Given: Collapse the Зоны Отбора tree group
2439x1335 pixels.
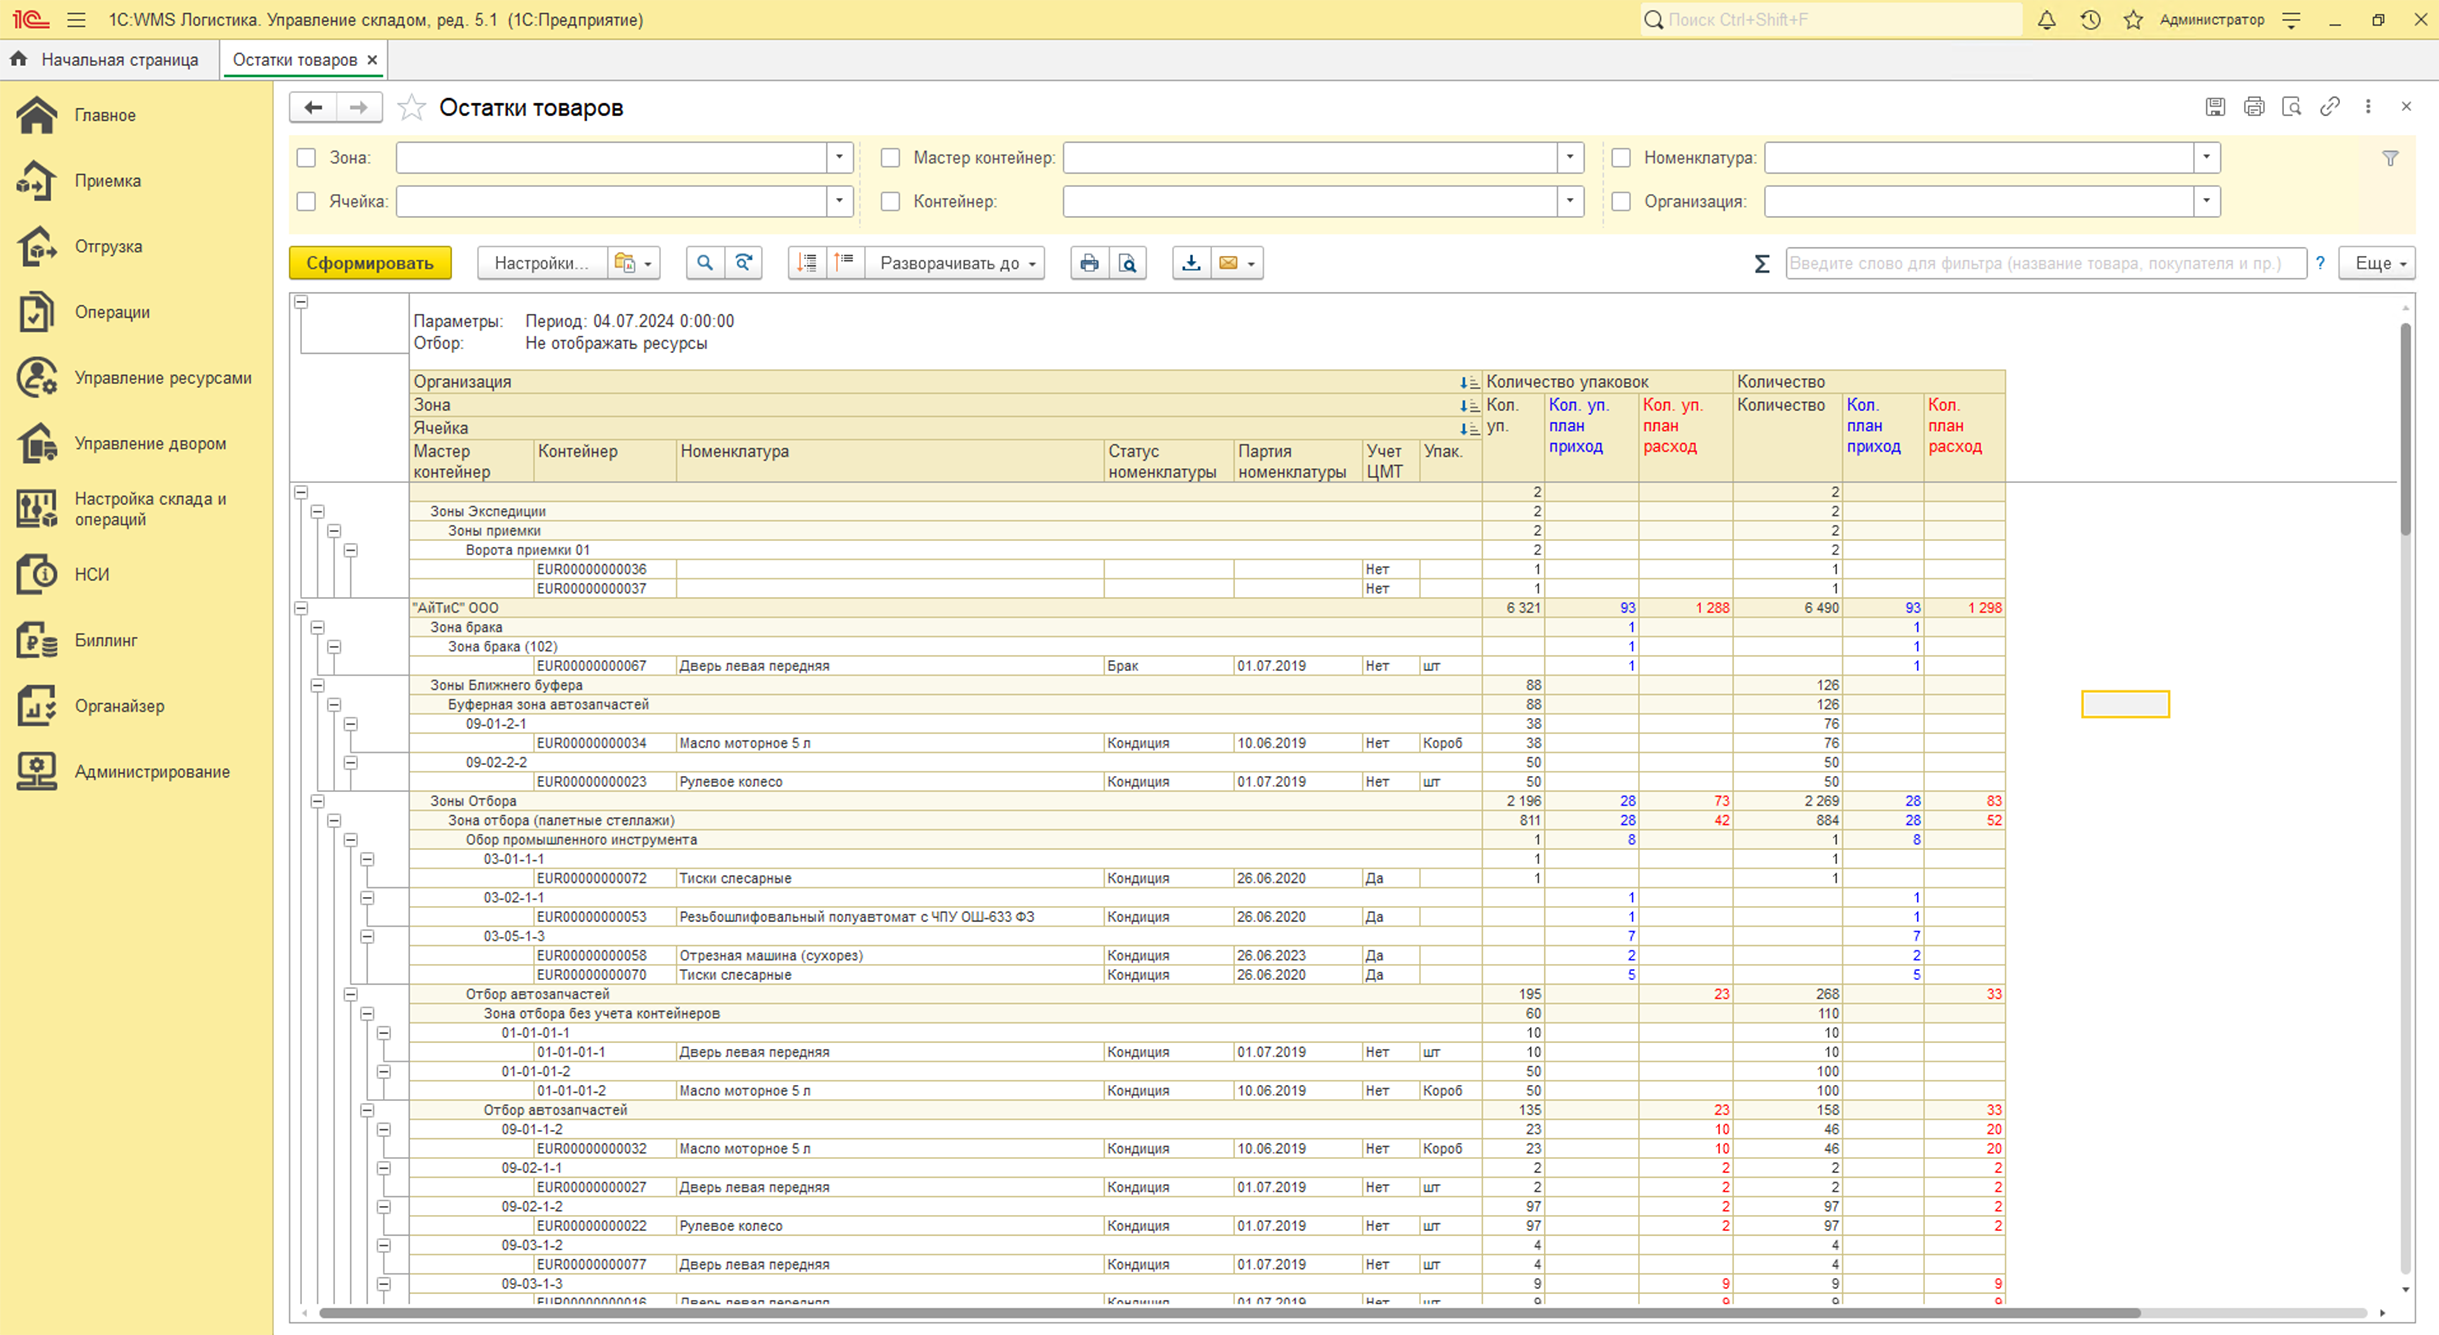Looking at the screenshot, I should pyautogui.click(x=317, y=801).
